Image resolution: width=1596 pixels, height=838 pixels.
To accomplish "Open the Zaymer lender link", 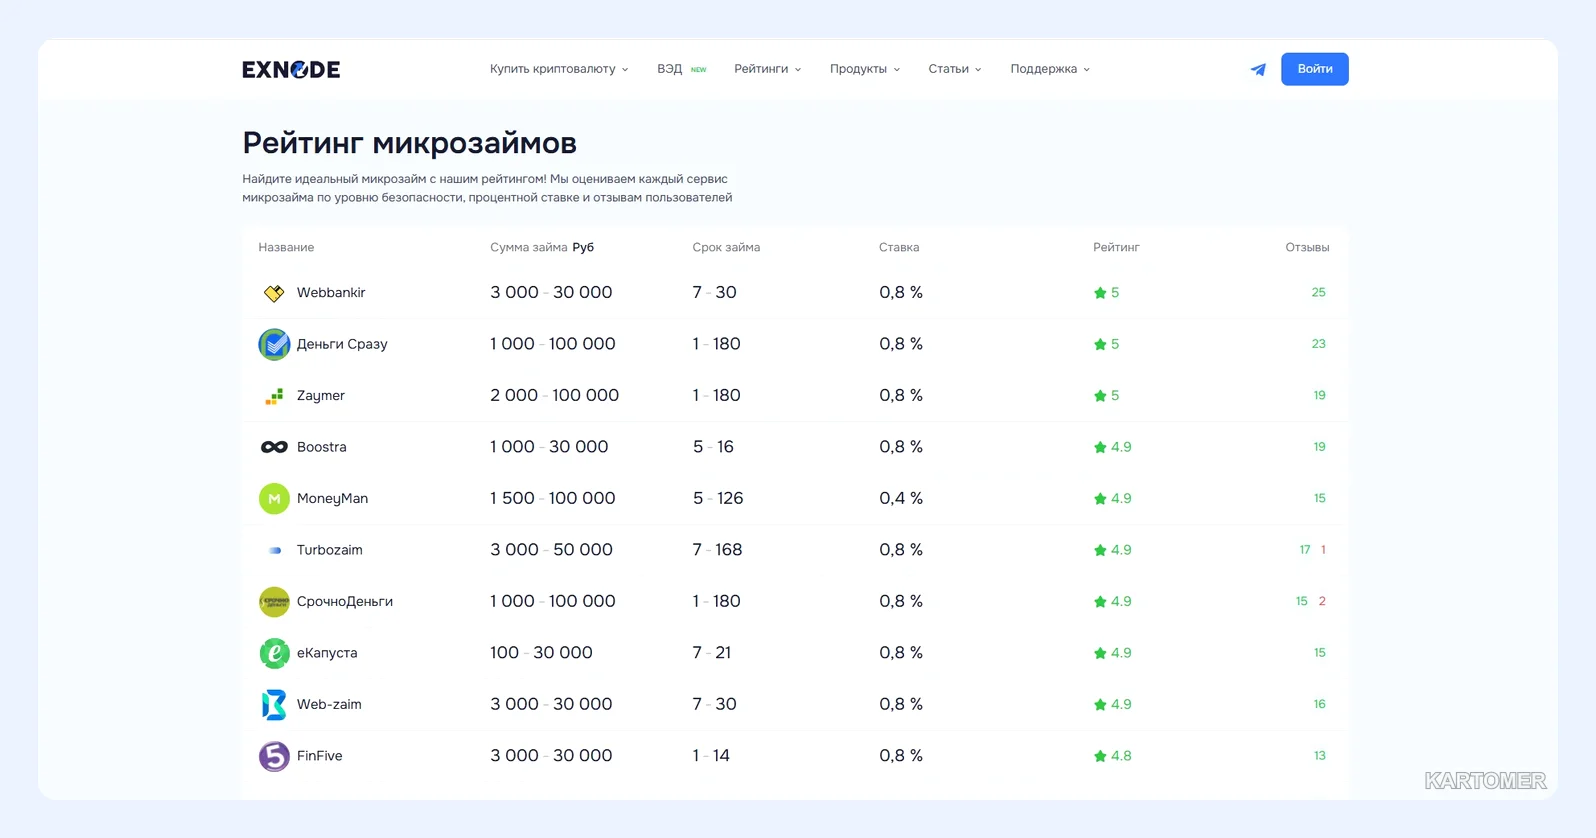I will 321,396.
